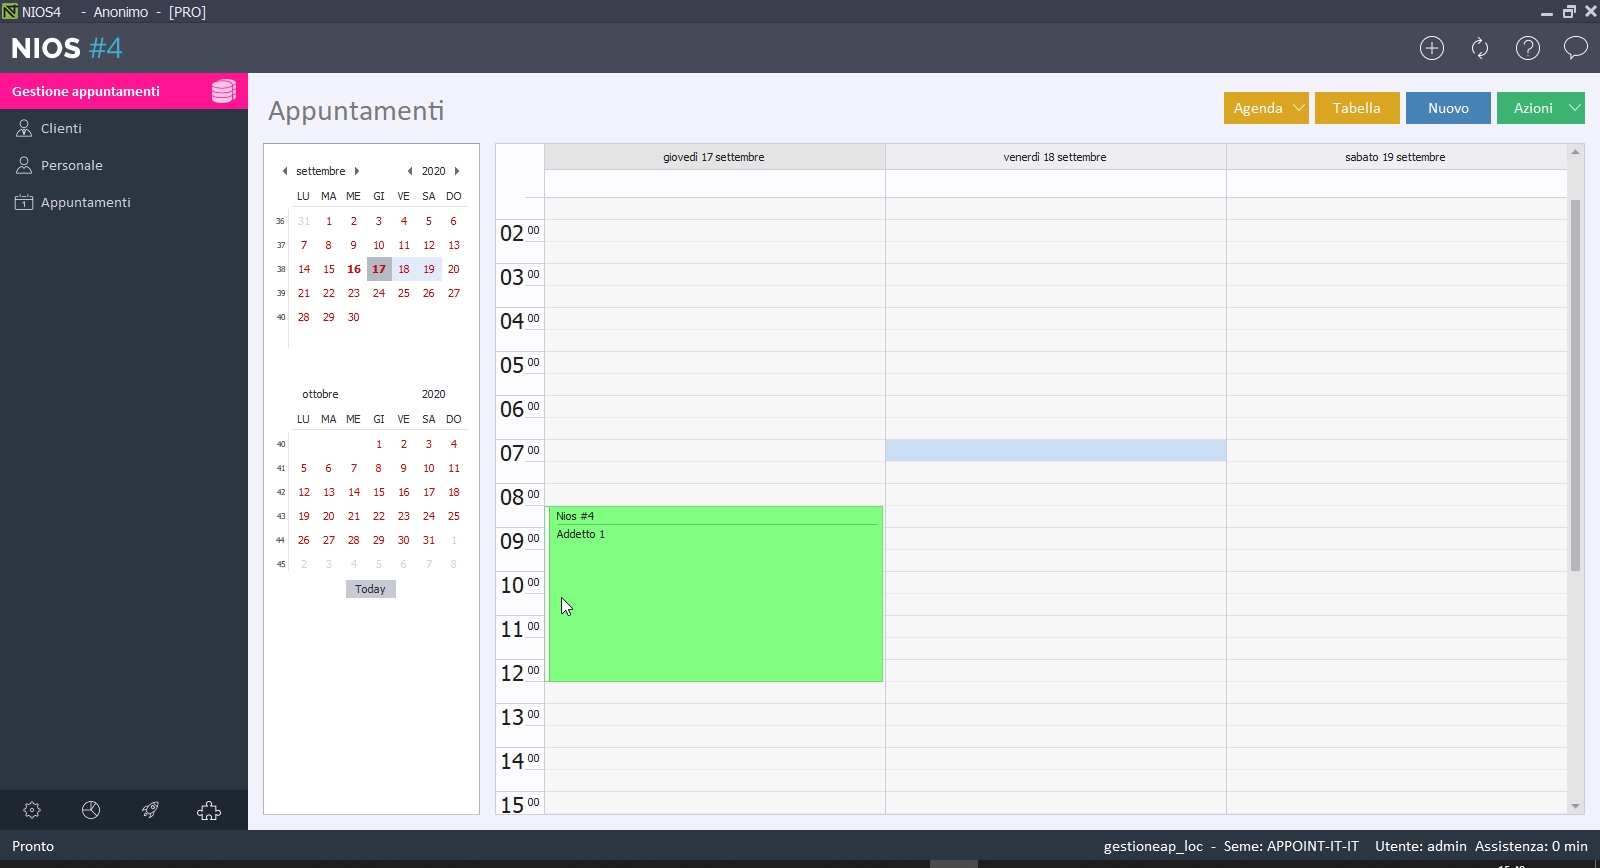Go to next month after settembre
The image size is (1600, 868).
[x=357, y=171]
